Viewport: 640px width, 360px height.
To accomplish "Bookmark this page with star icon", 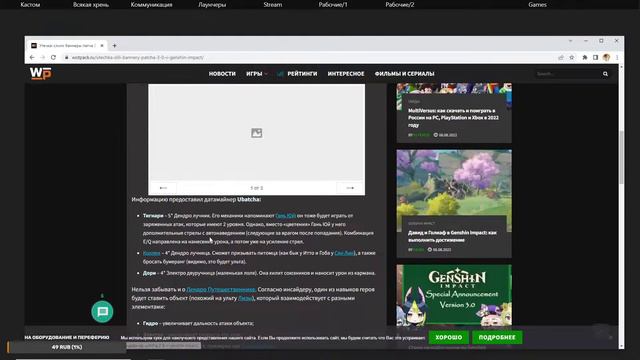I will click(x=572, y=58).
